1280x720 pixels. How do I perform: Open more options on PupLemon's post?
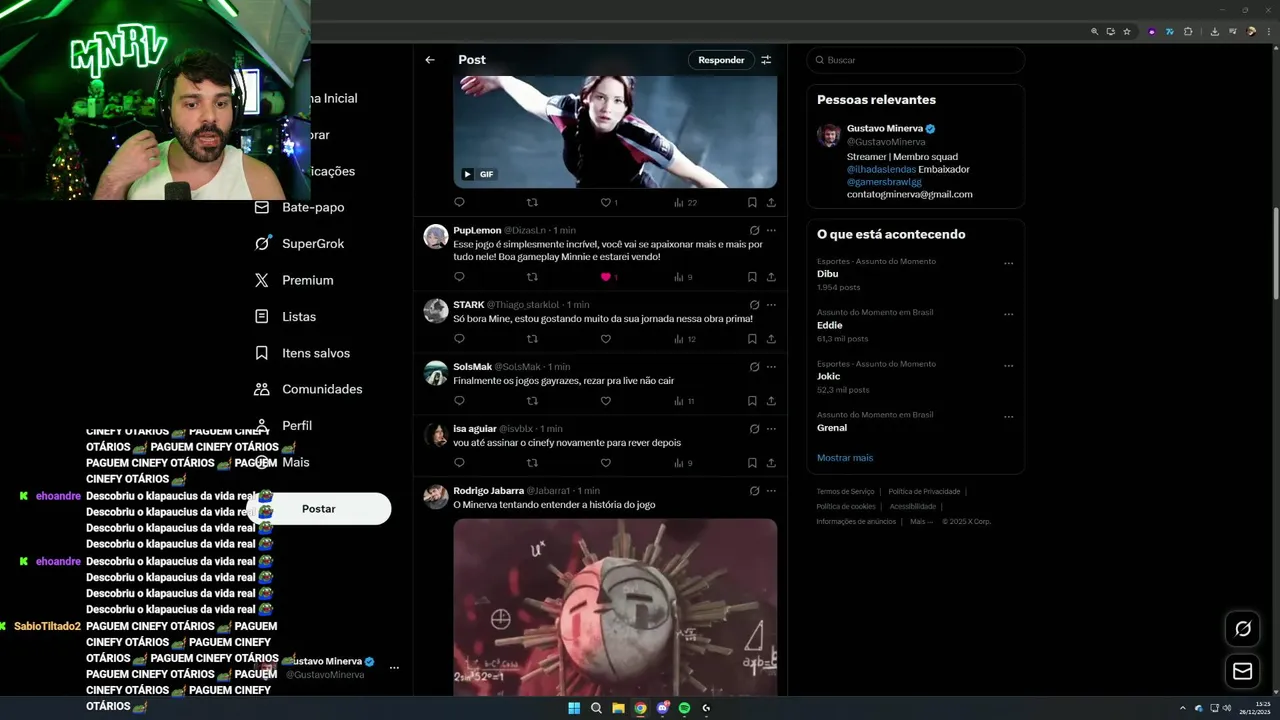(x=771, y=230)
